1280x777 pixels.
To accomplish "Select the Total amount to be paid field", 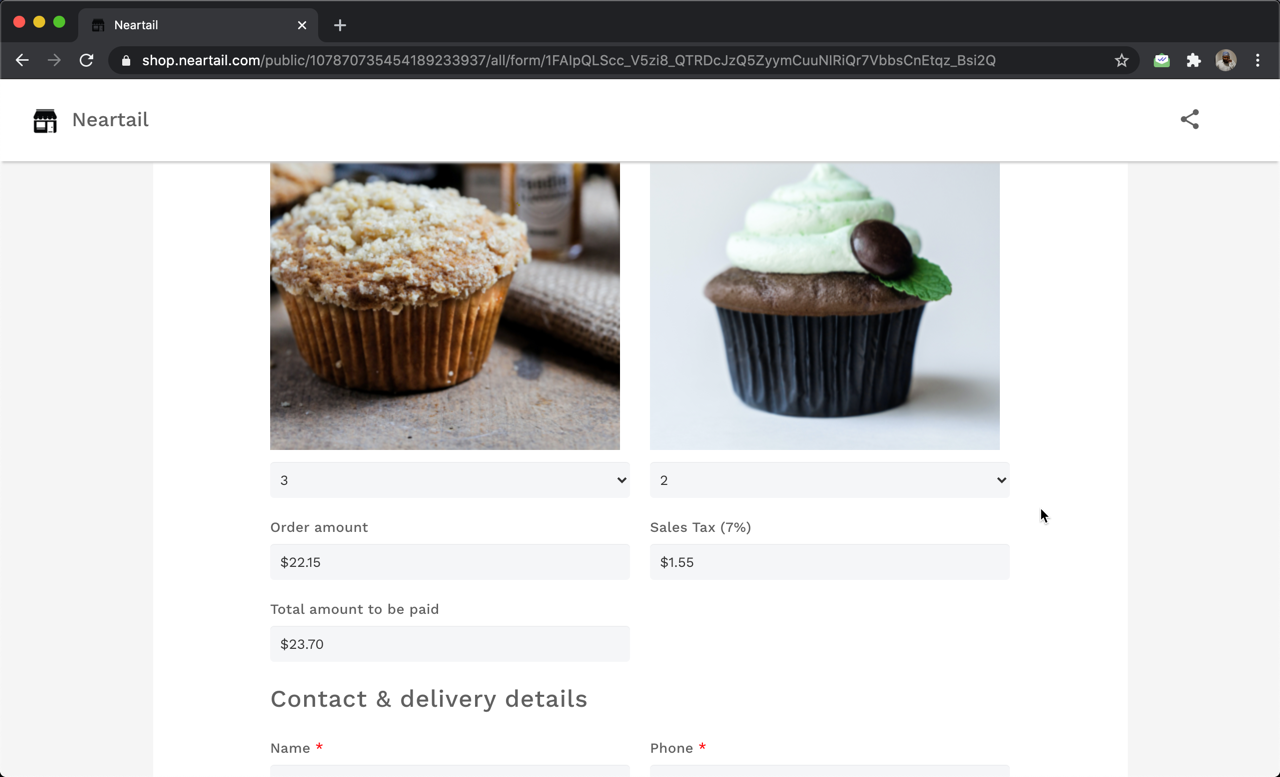I will (449, 643).
